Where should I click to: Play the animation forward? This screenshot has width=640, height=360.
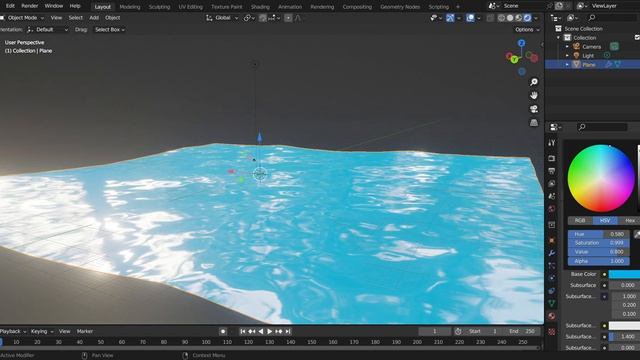269,331
